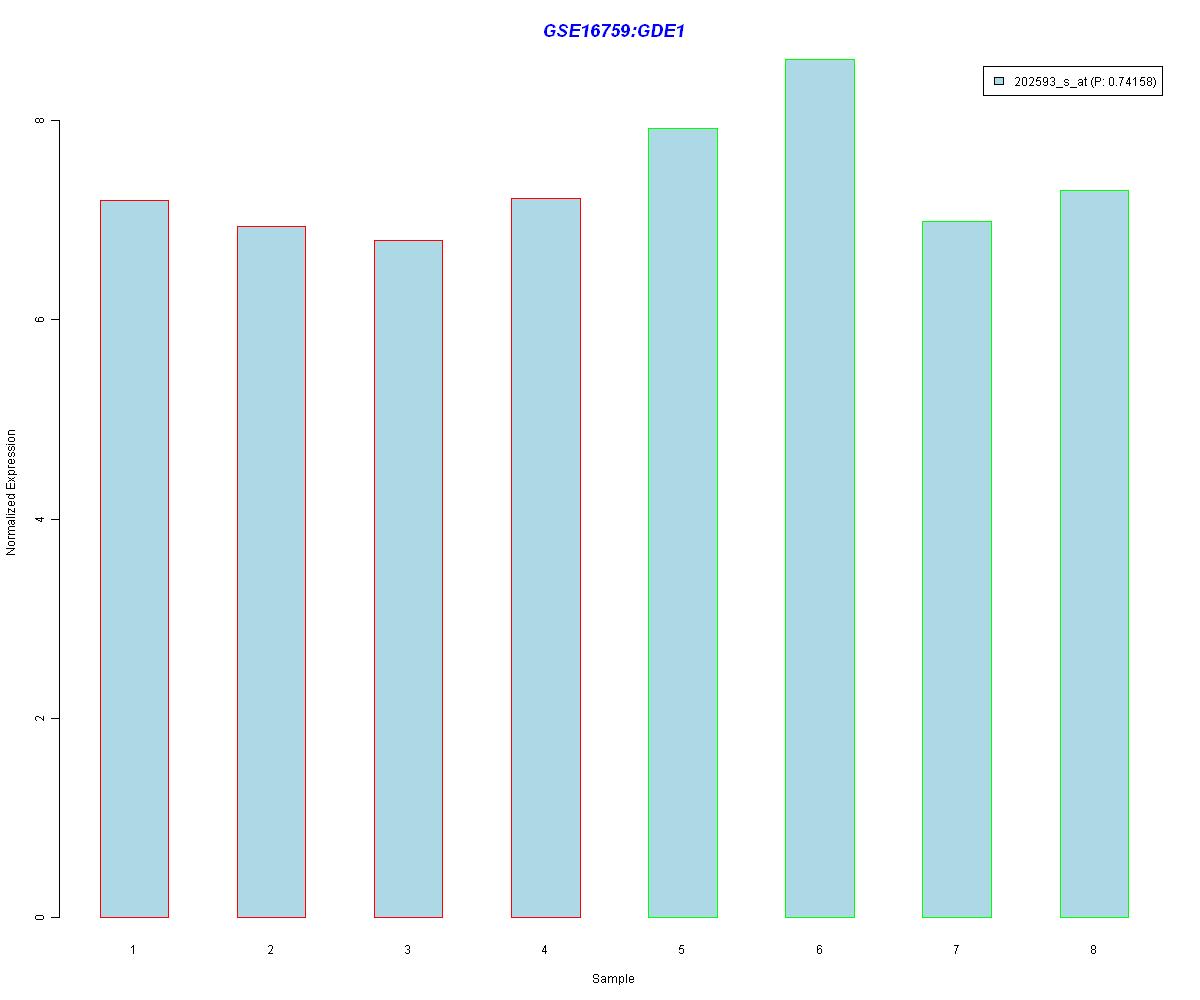Click y-axis tick value 4
Screen dimensions: 1200x1000
coord(40,519)
